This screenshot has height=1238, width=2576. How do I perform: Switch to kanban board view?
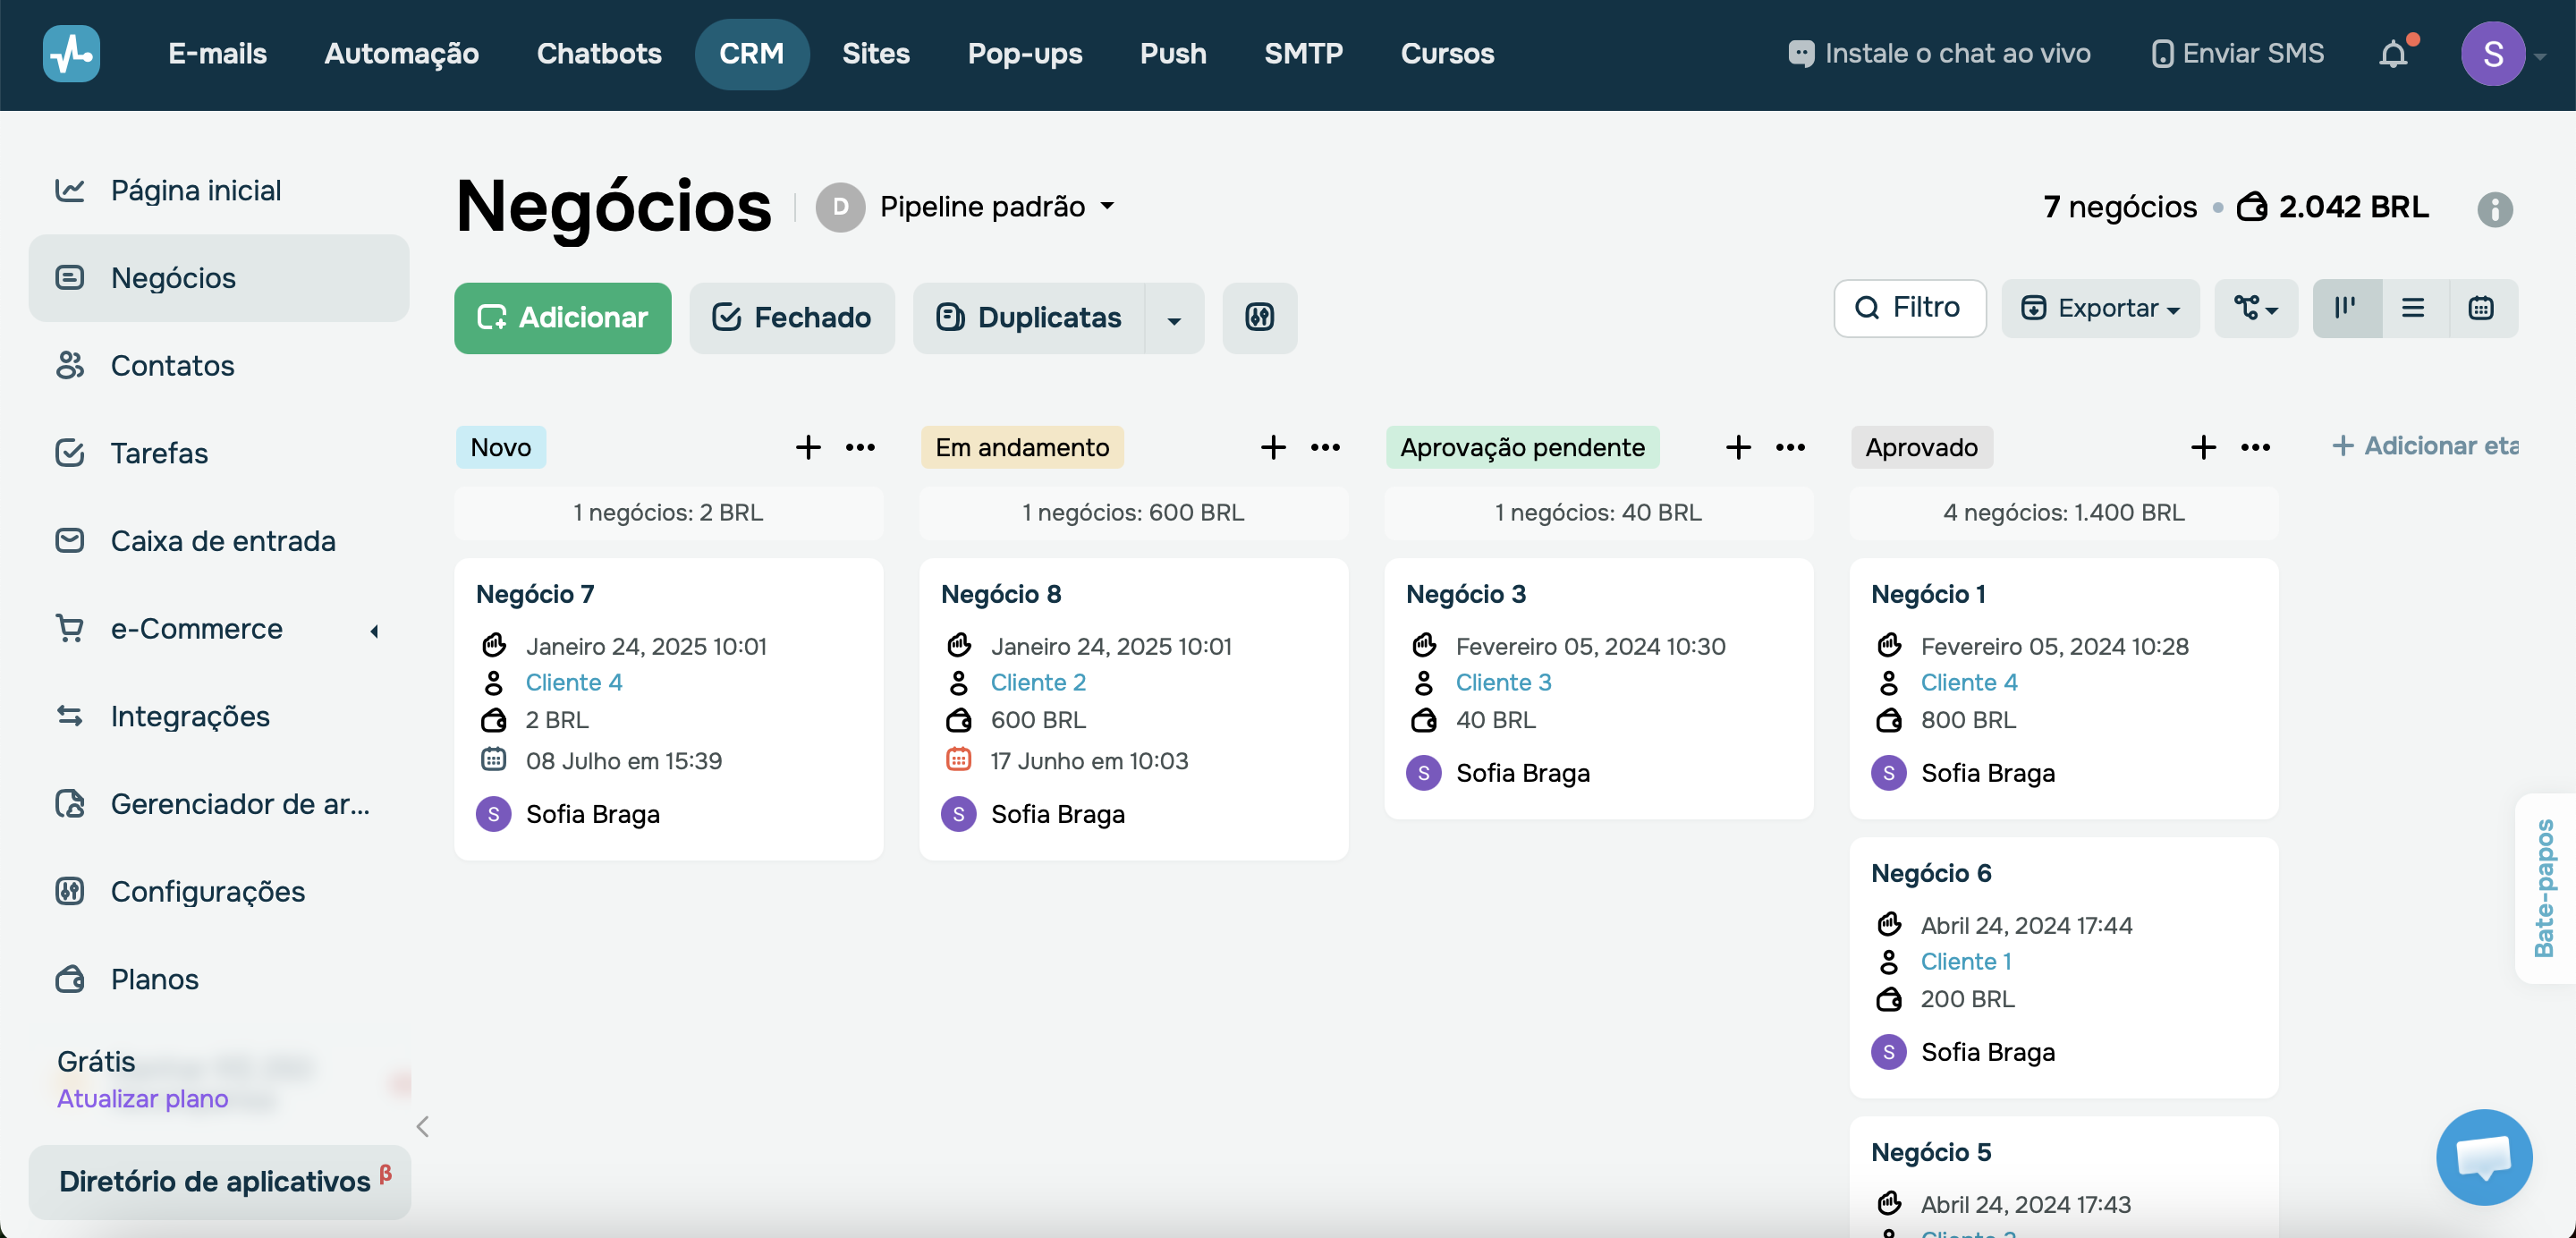pos(2346,308)
